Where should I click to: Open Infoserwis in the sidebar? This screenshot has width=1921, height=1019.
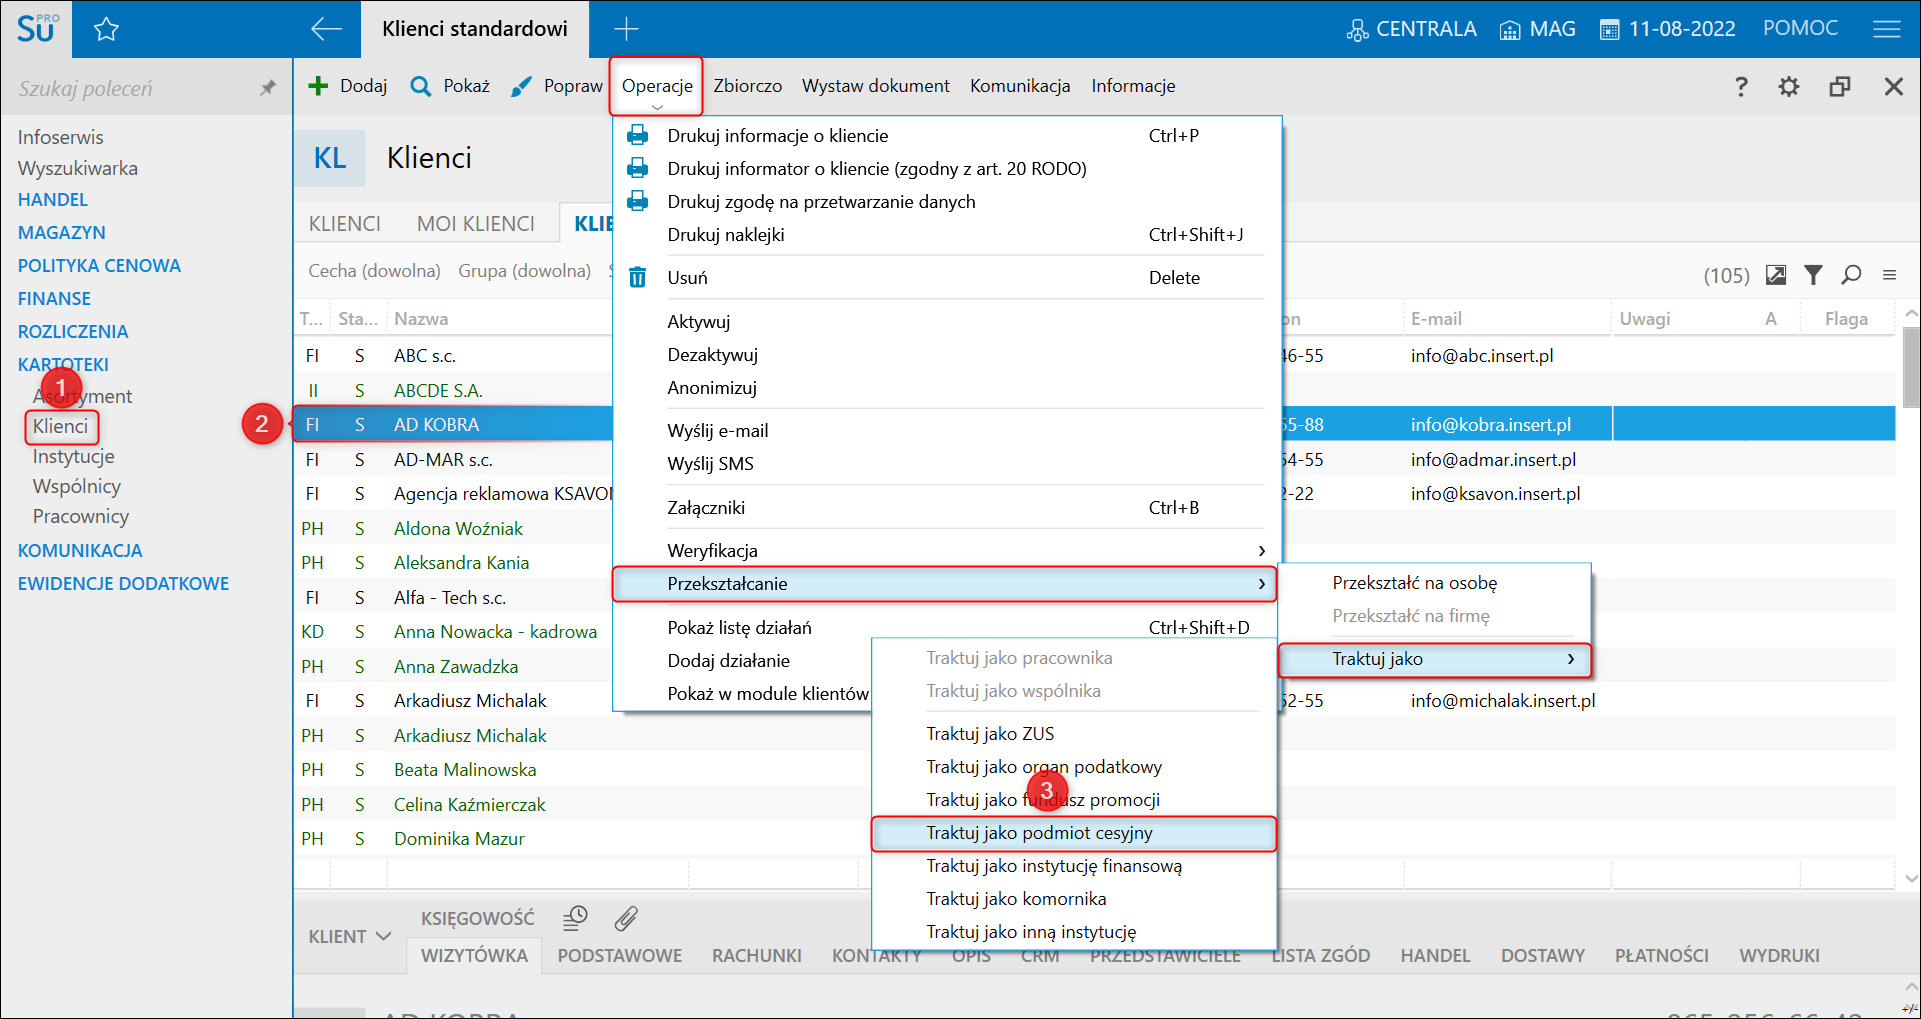click(61, 137)
